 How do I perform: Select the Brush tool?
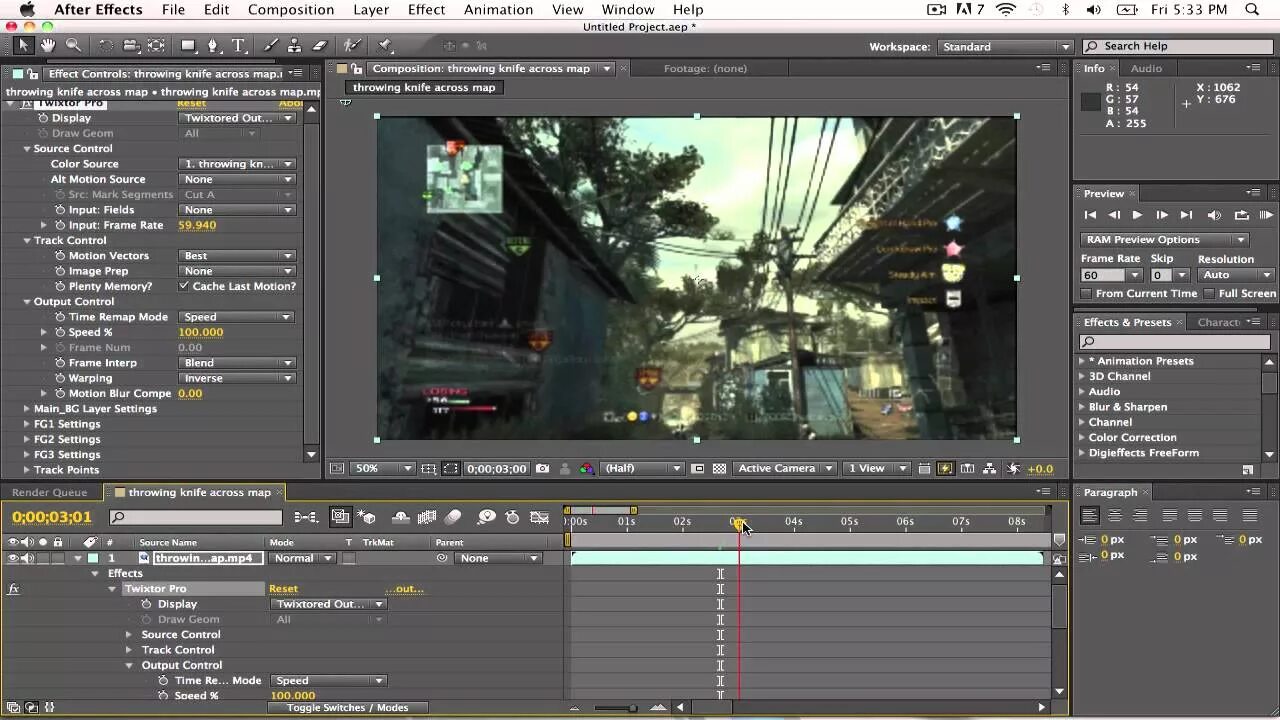(x=271, y=46)
